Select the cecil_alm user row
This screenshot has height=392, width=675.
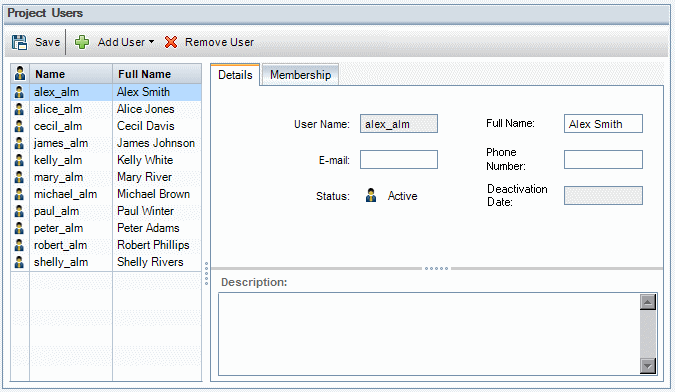pos(106,126)
